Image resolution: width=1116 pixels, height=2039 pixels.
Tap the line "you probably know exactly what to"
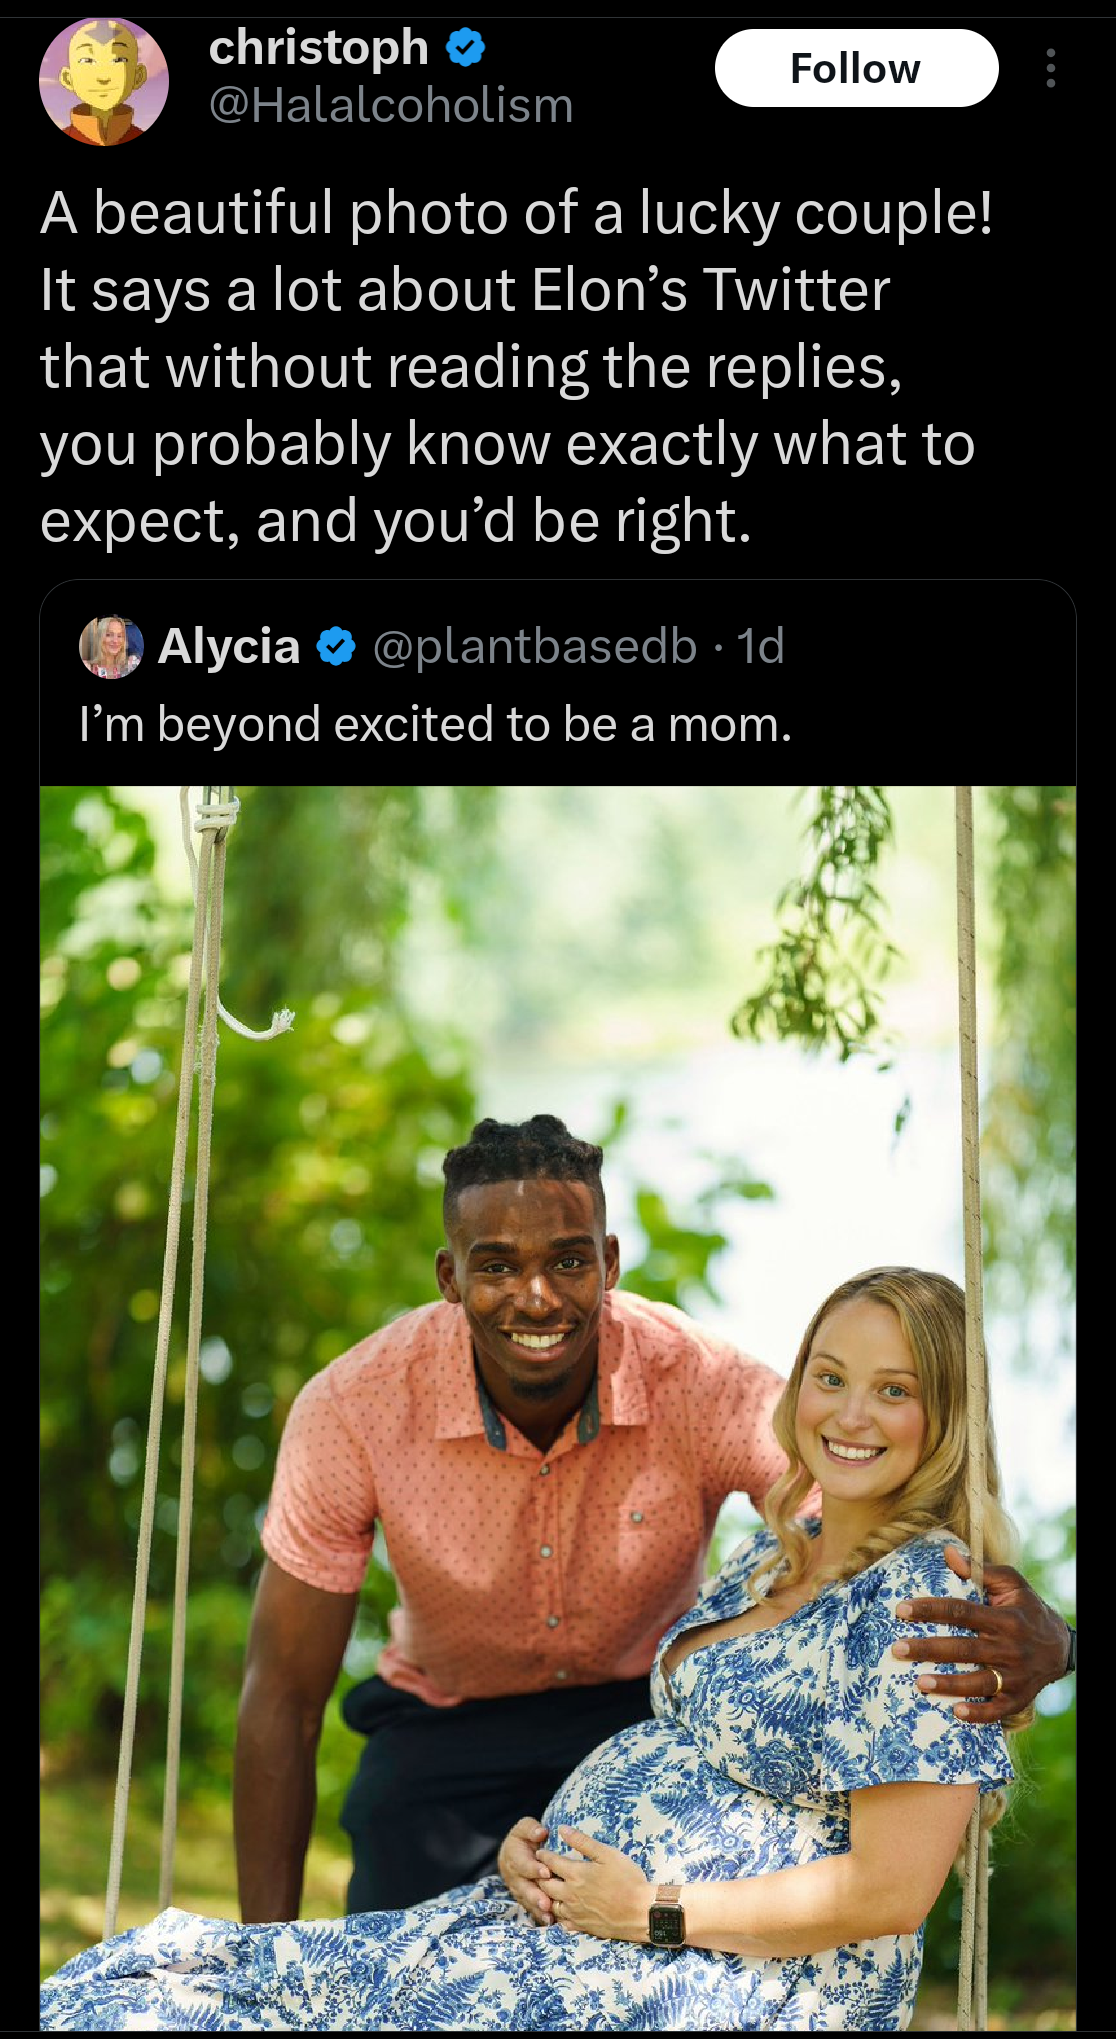[507, 444]
